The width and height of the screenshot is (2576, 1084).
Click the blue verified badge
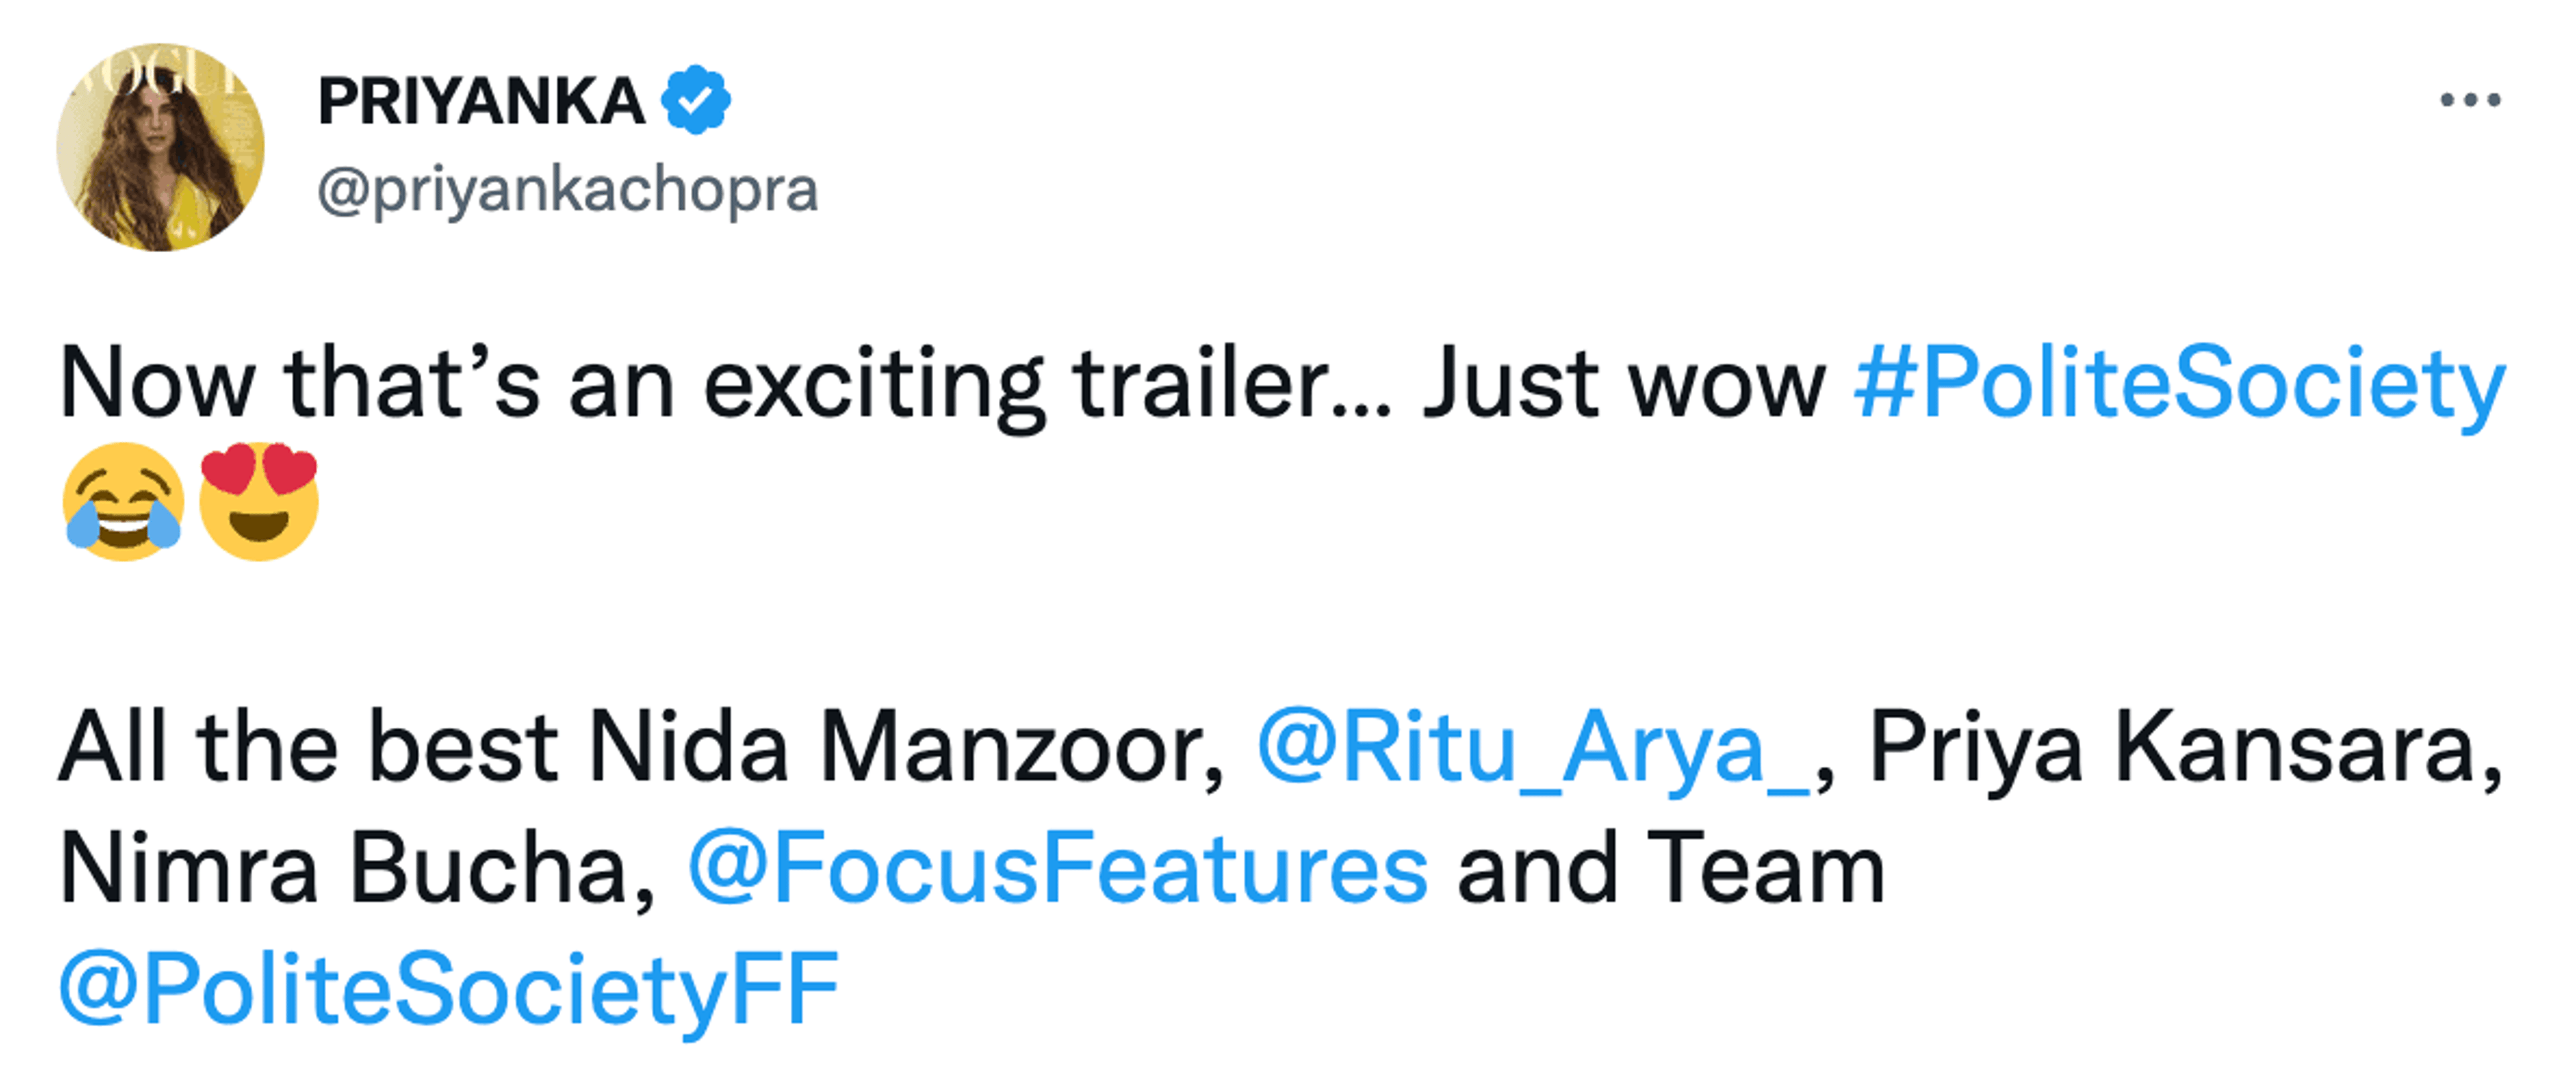click(x=696, y=100)
